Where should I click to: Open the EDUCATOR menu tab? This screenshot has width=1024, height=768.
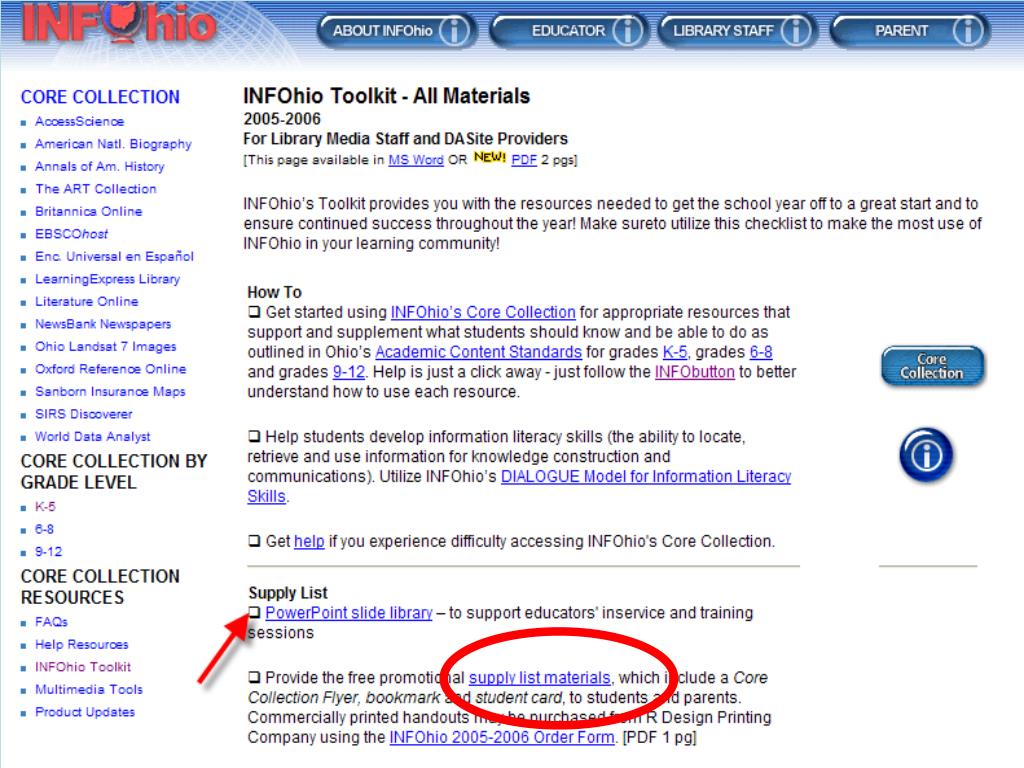click(569, 31)
